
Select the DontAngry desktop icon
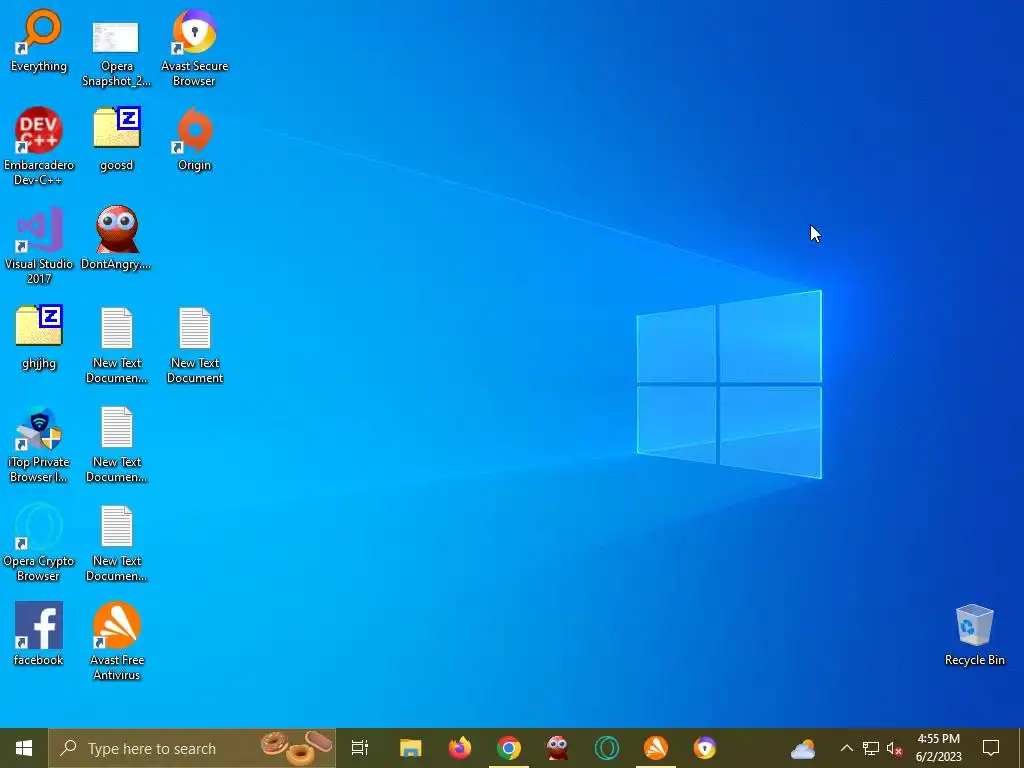pyautogui.click(x=116, y=238)
